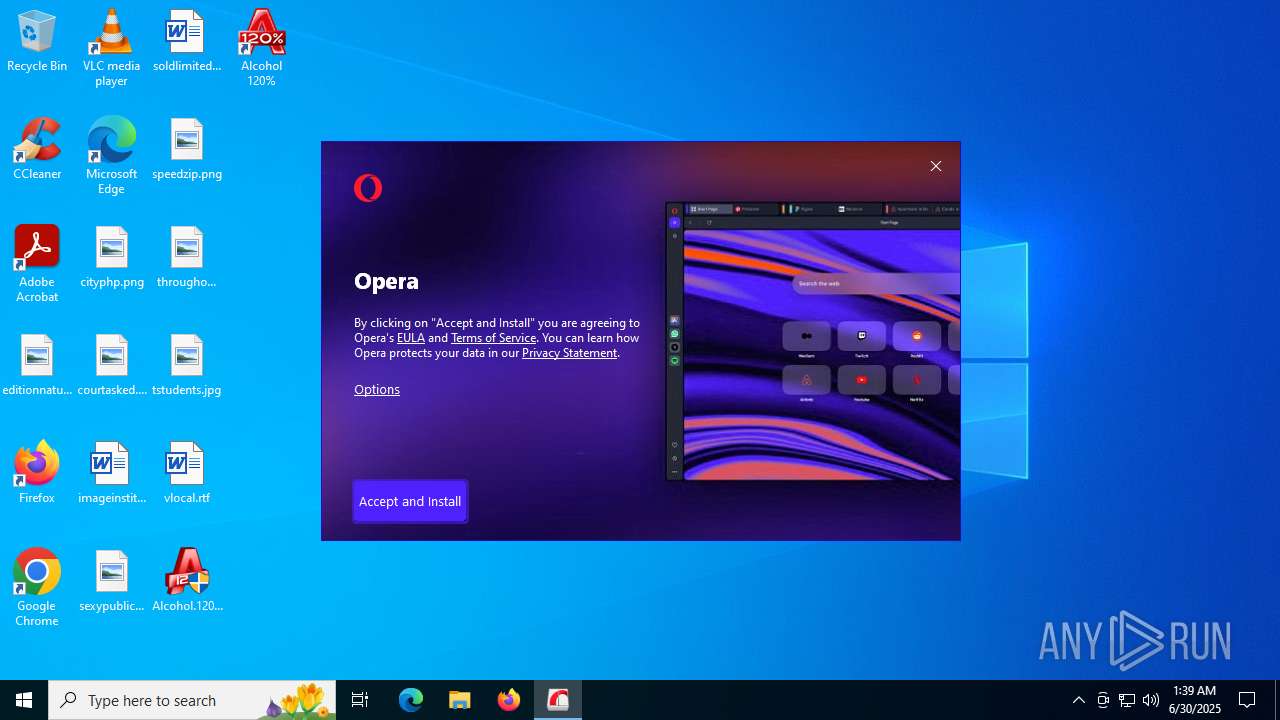The height and width of the screenshot is (720, 1280).
Task: Open Task View from taskbar
Action: [x=360, y=700]
